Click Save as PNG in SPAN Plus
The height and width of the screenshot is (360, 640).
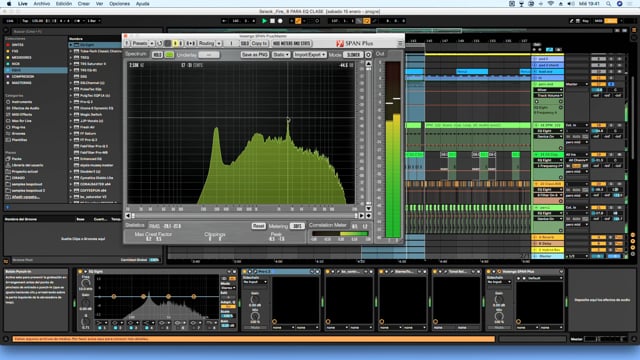tap(255, 55)
